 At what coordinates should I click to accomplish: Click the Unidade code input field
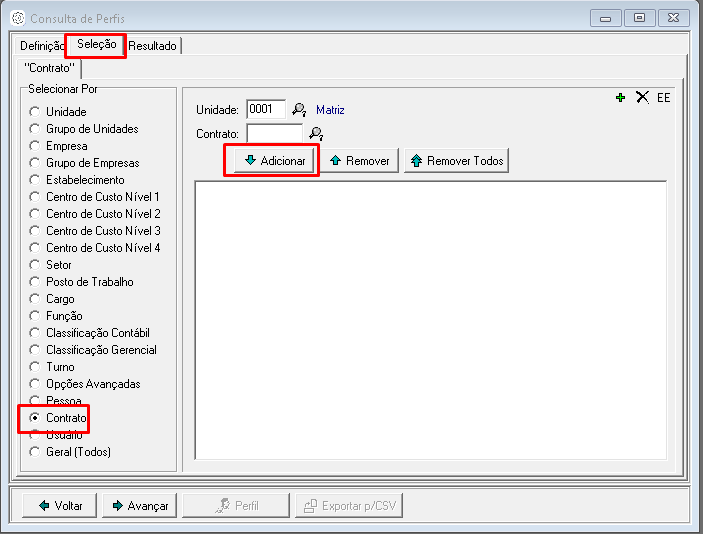pyautogui.click(x=265, y=109)
